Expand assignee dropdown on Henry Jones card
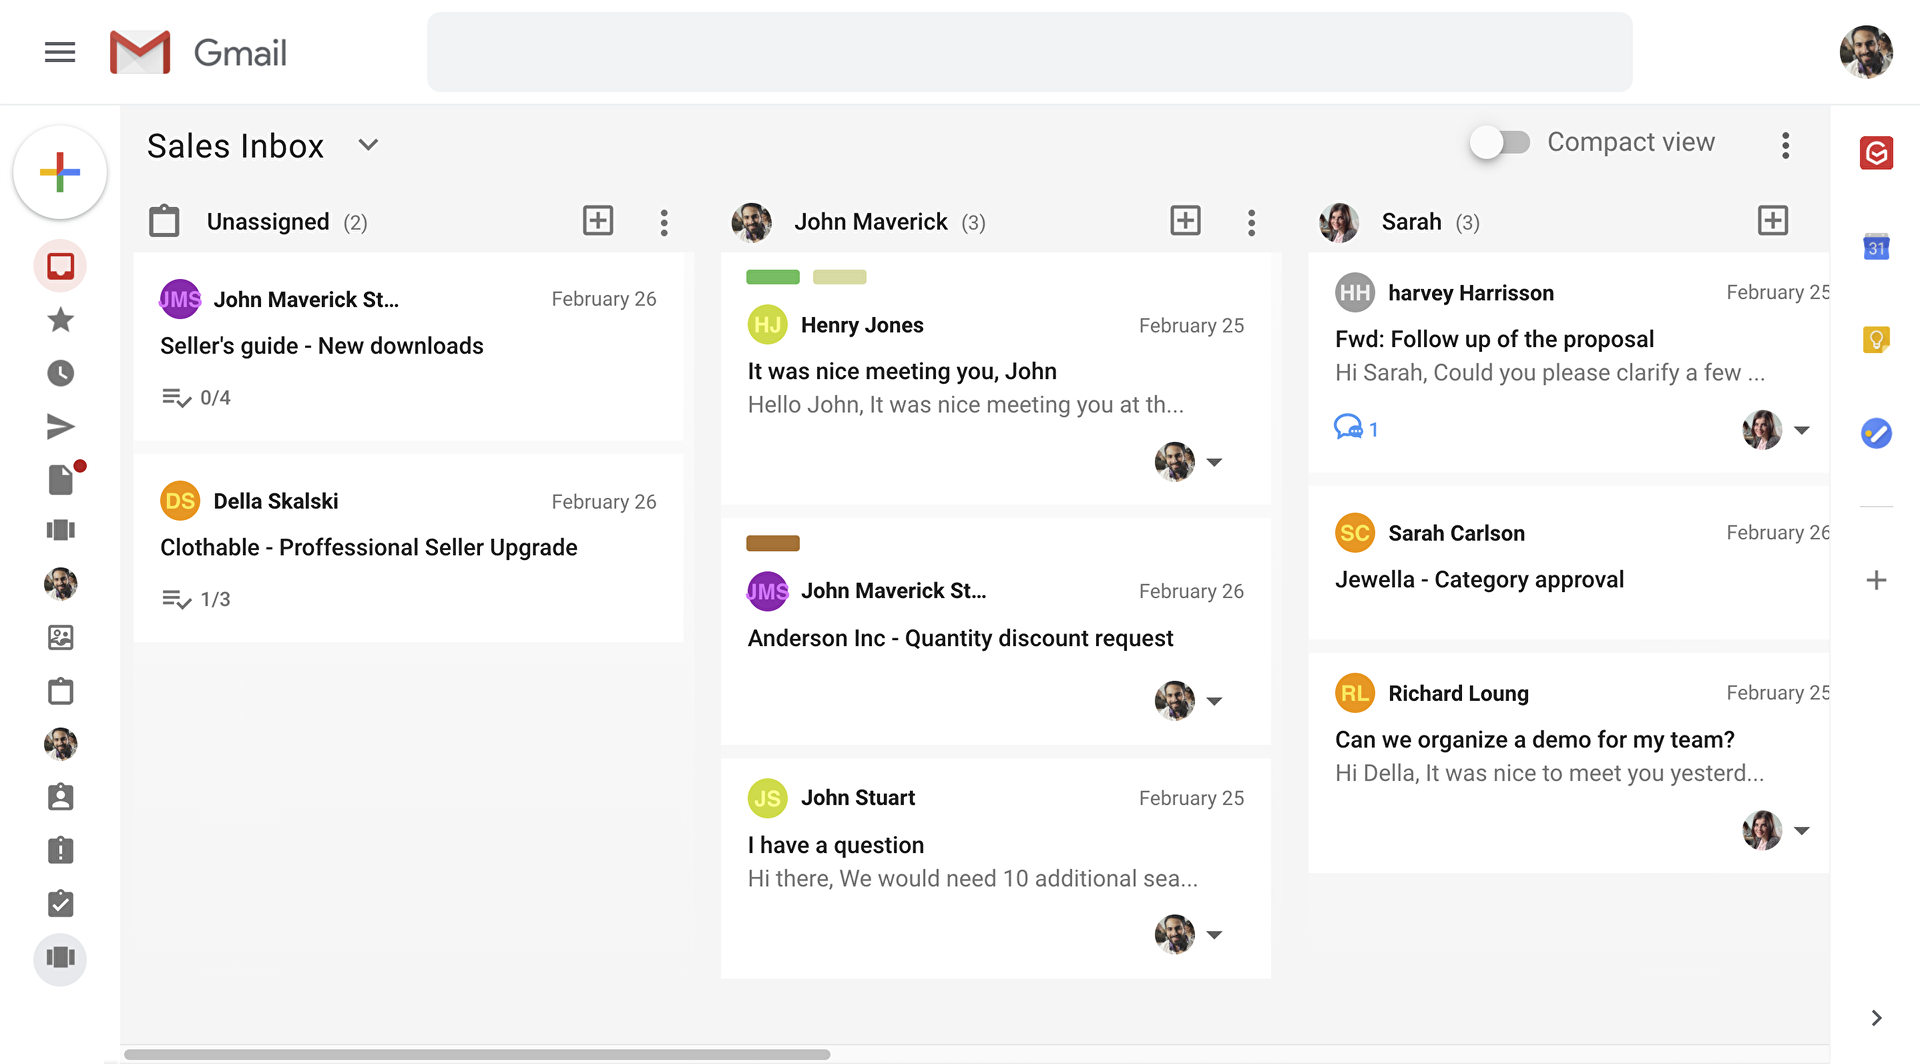 pyautogui.click(x=1214, y=462)
